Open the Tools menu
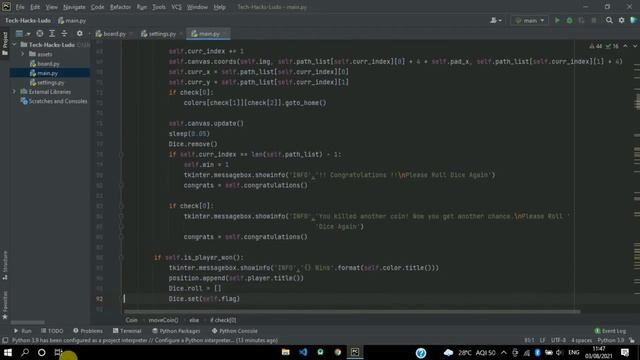Screen dimensions: 640x360 (x=159, y=7)
